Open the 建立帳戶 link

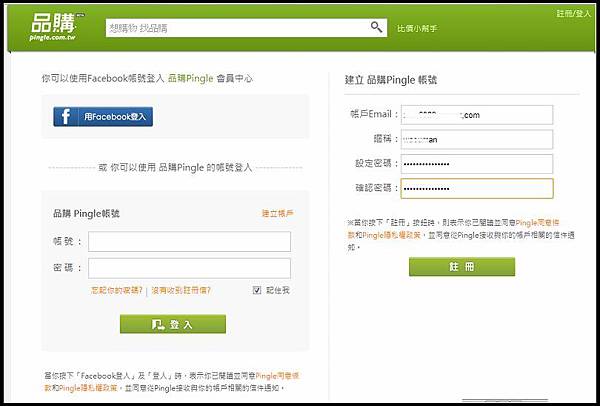click(278, 214)
